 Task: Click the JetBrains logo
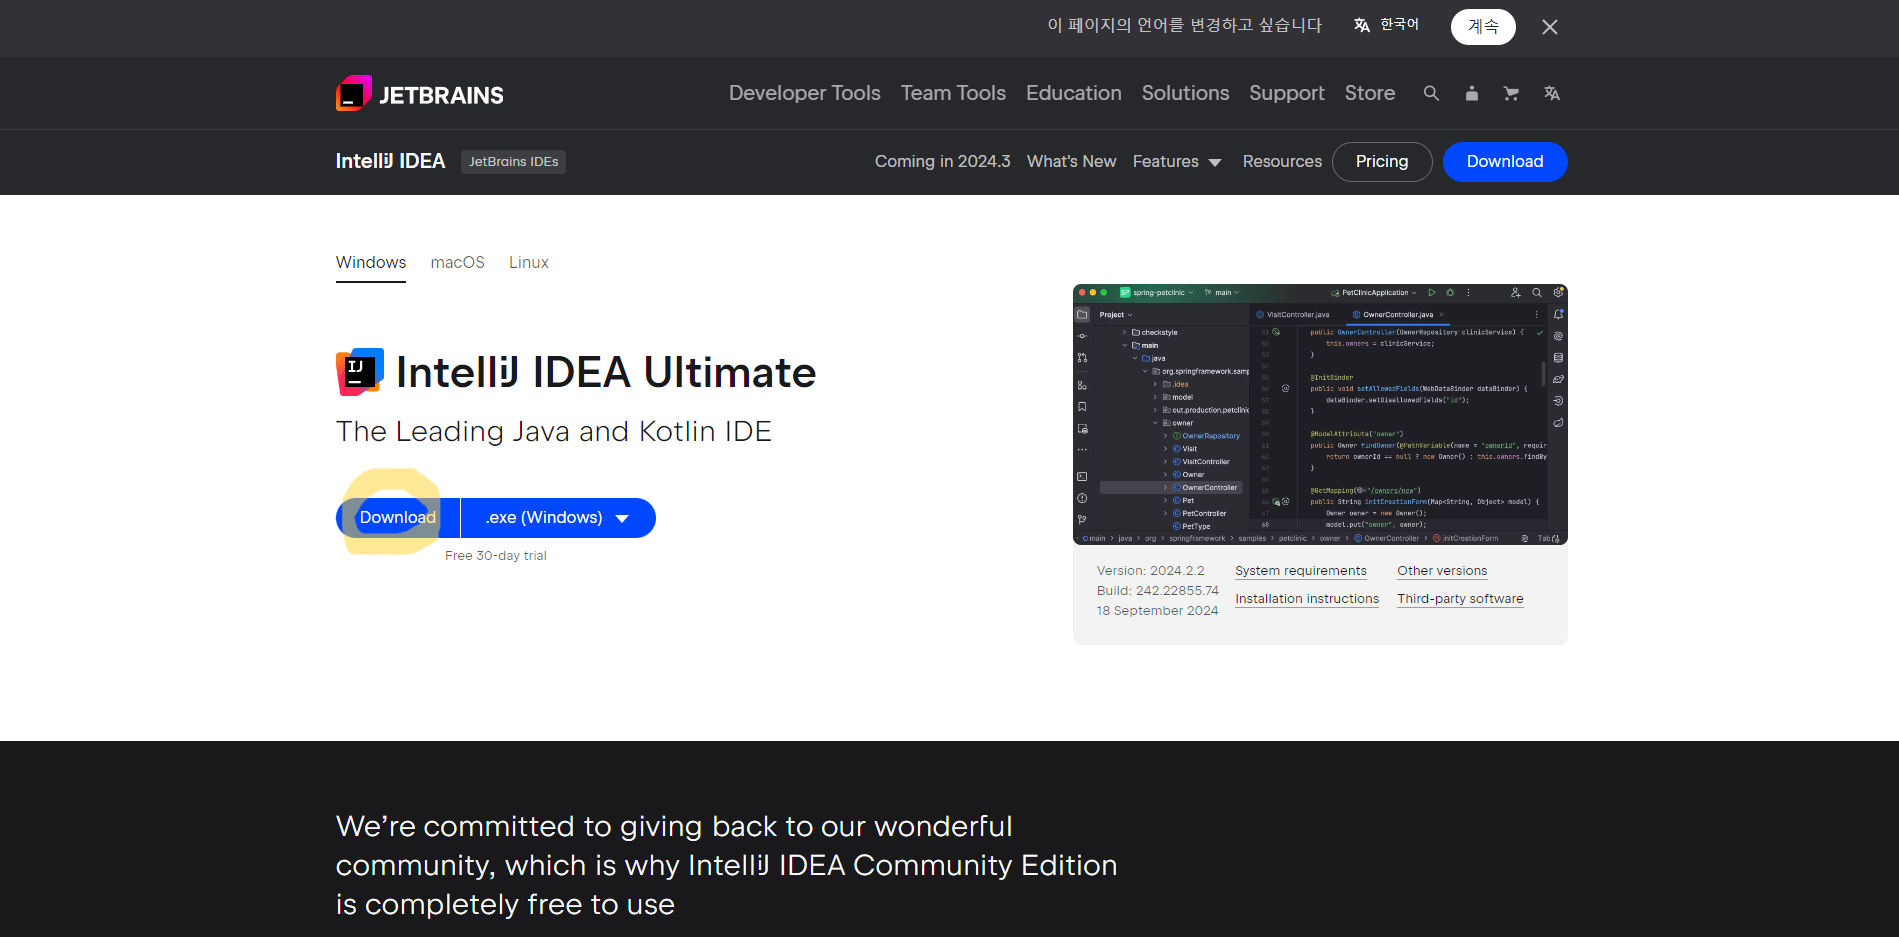(420, 94)
